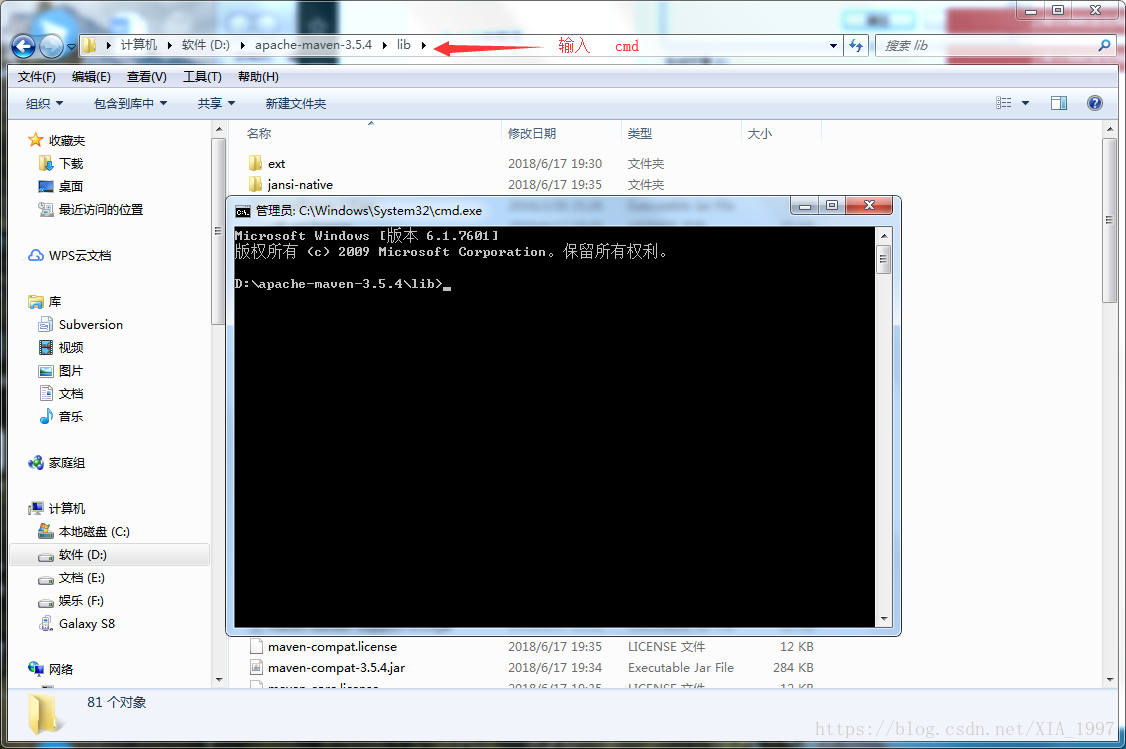Click the search magnifier icon

pyautogui.click(x=1104, y=45)
